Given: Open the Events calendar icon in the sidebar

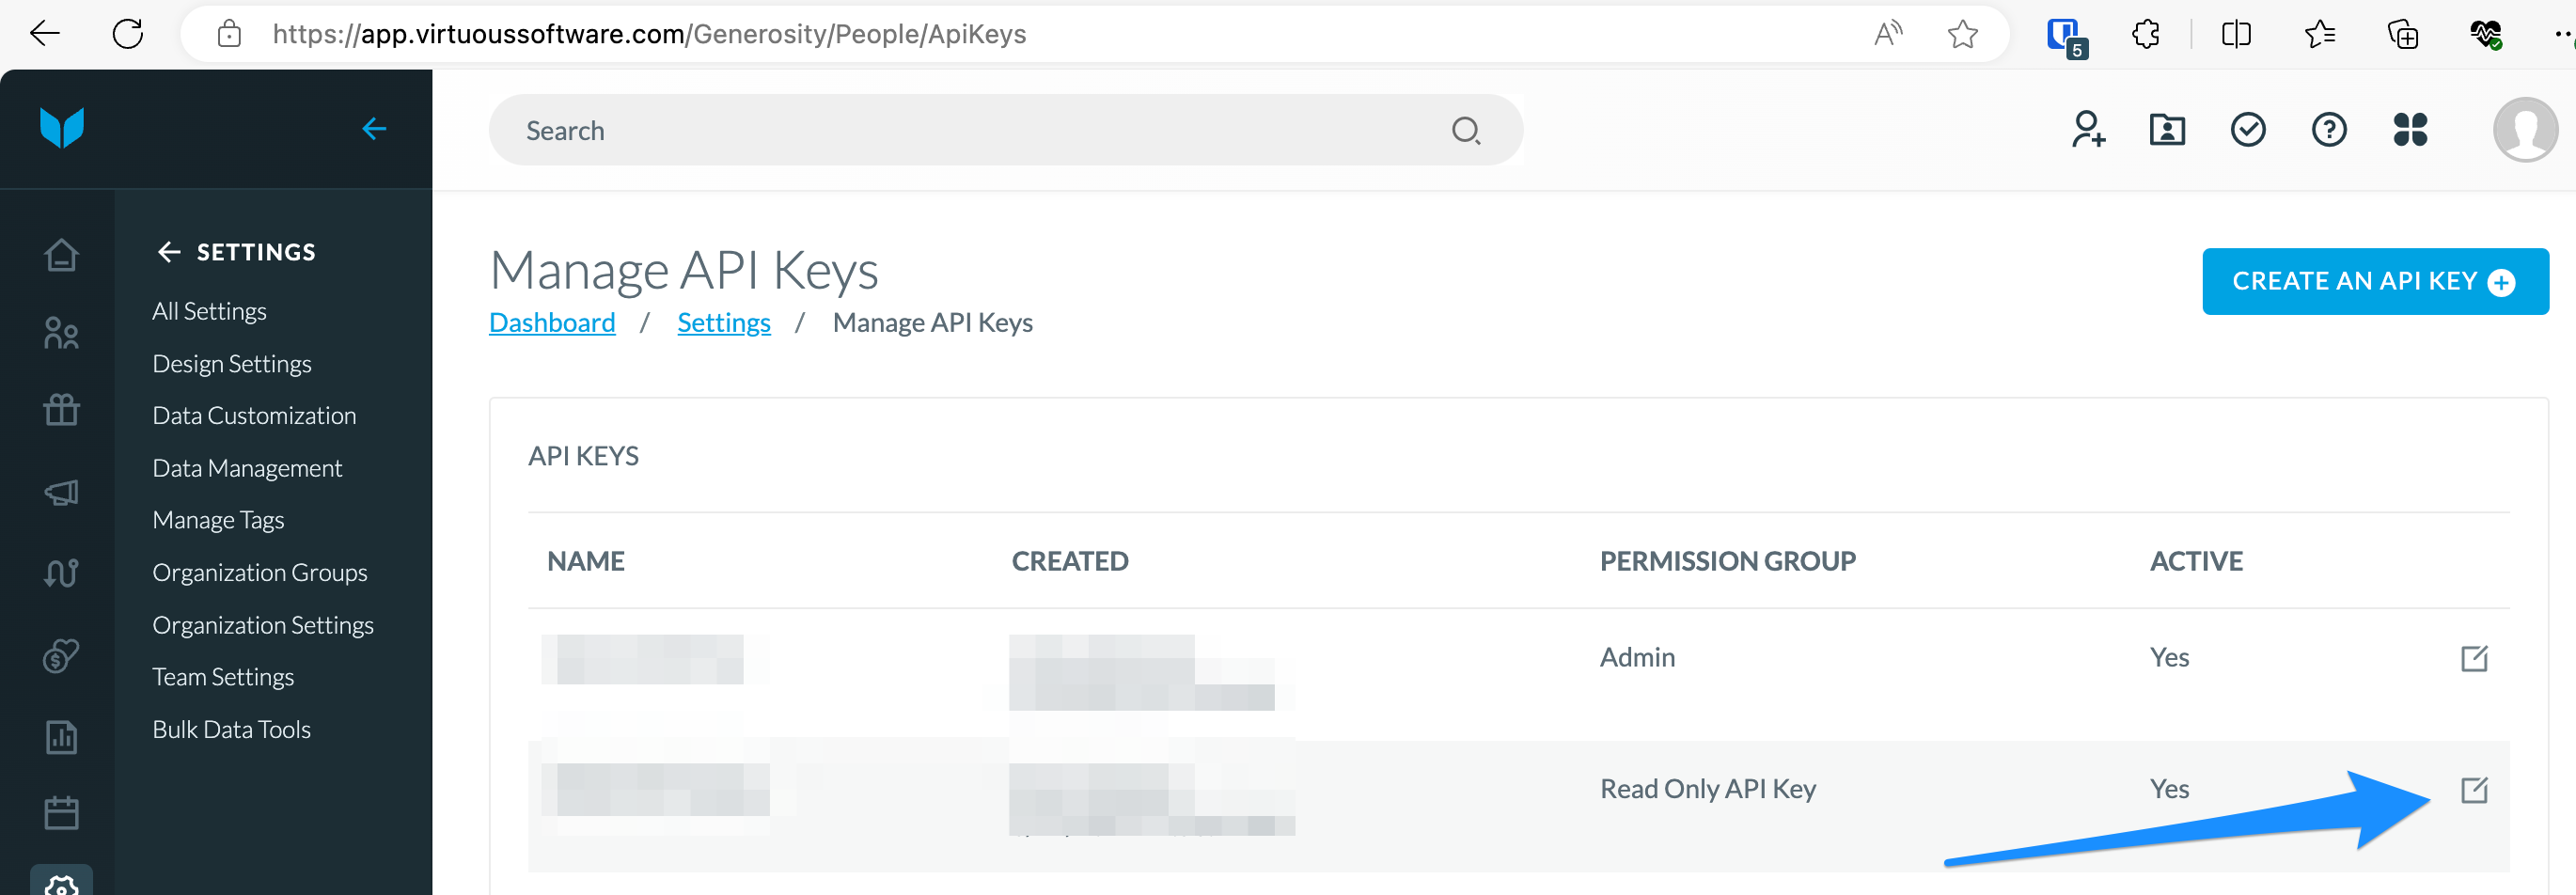Looking at the screenshot, I should [62, 813].
